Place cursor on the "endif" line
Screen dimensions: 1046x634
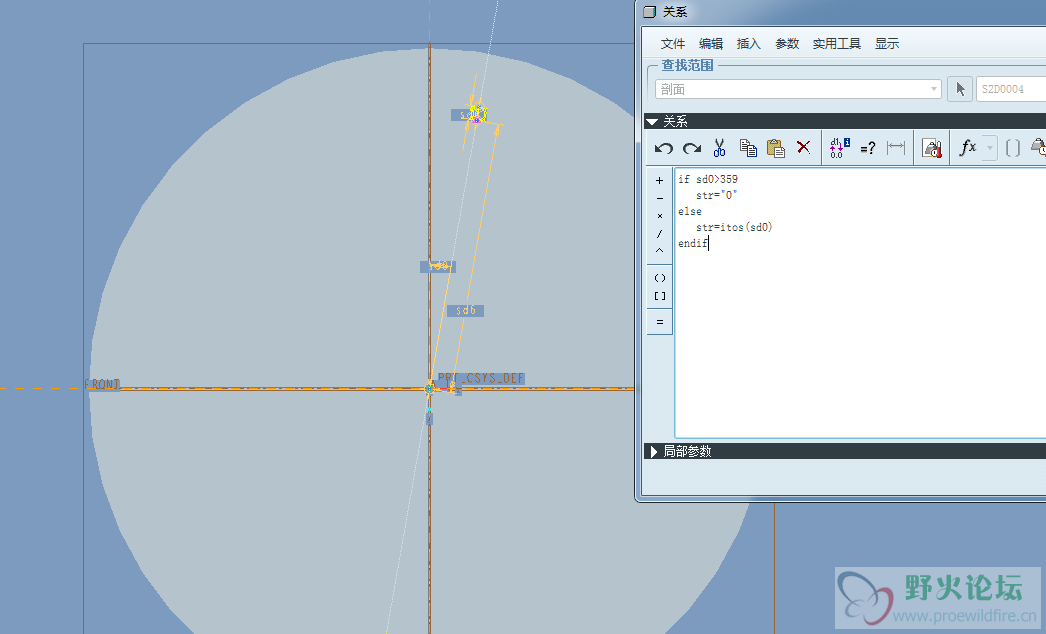click(x=692, y=243)
